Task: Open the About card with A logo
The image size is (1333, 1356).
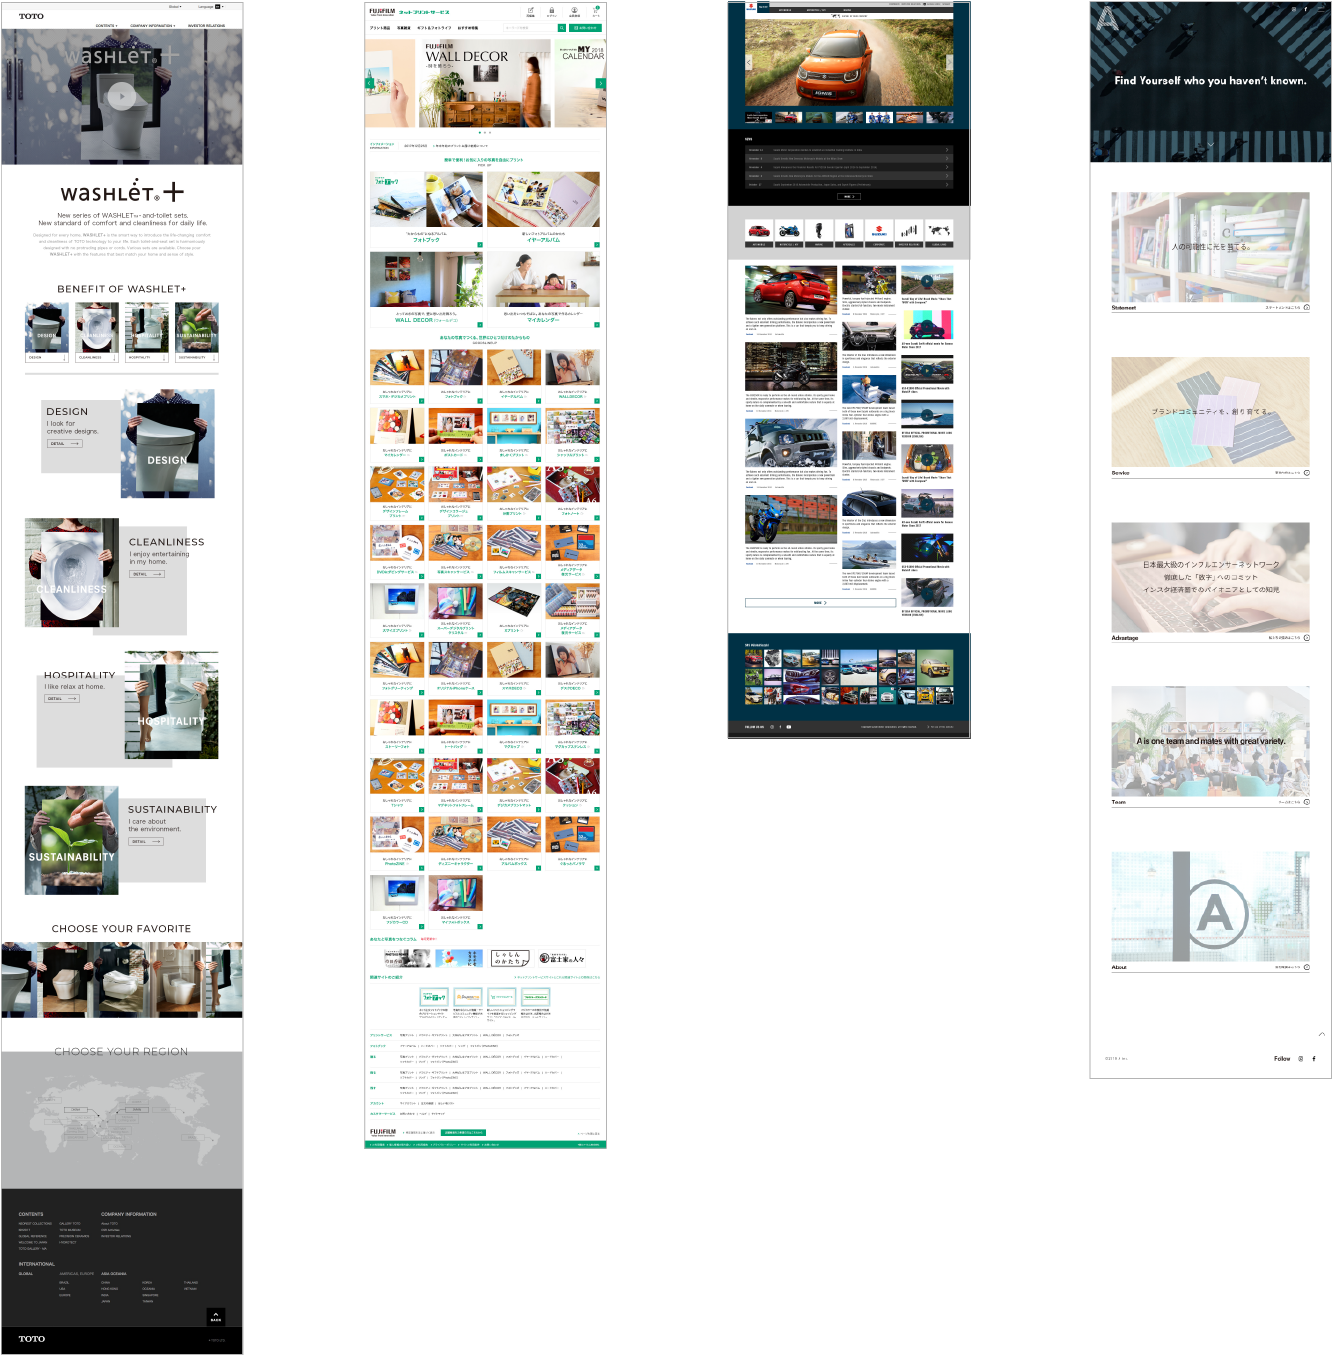Action: (1210, 911)
